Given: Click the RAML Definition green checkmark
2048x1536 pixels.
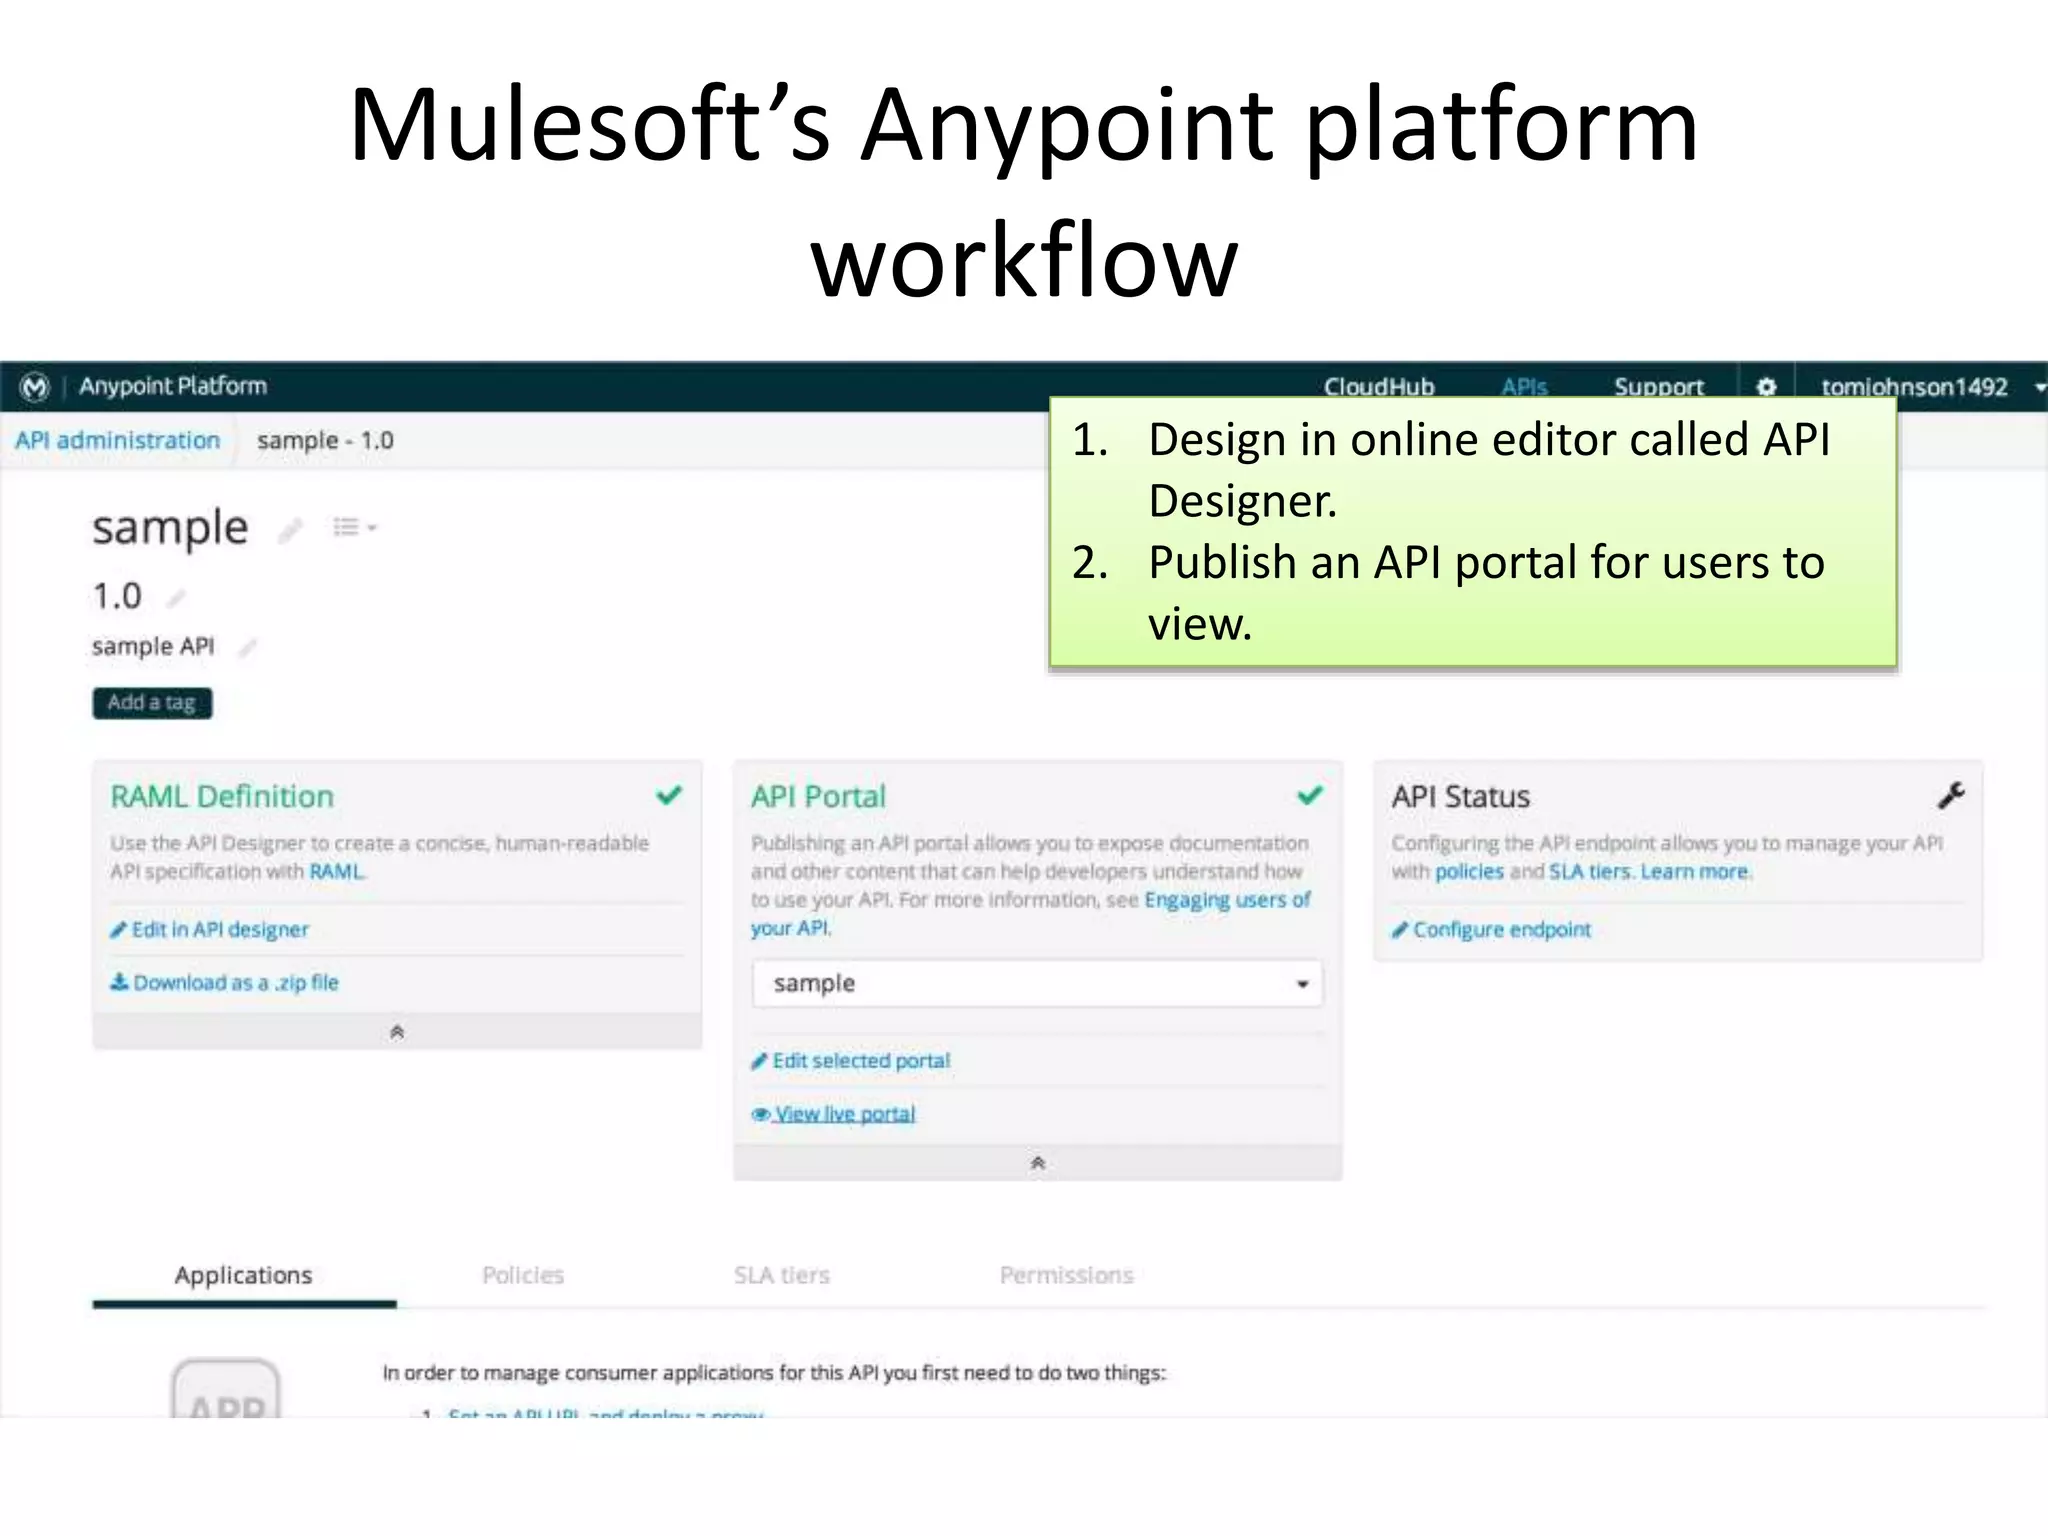Looking at the screenshot, I should click(668, 795).
